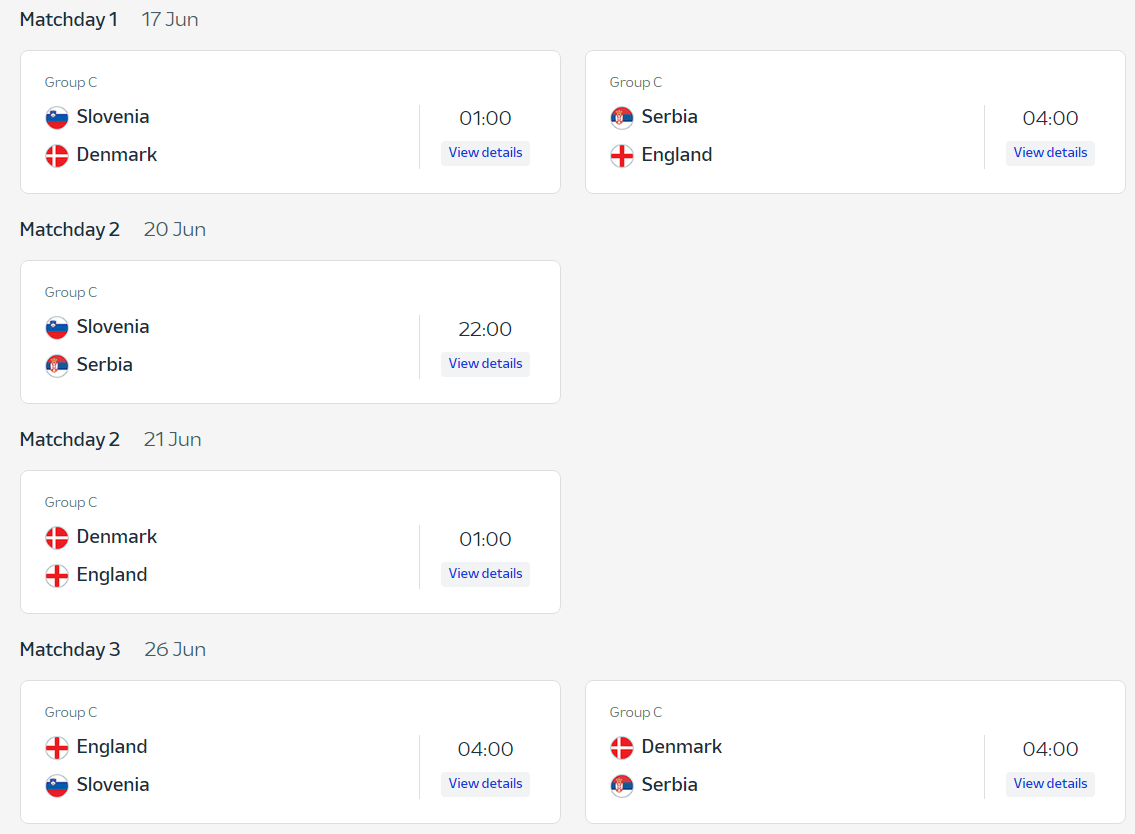Click the Matchday 3 heading

tap(70, 650)
